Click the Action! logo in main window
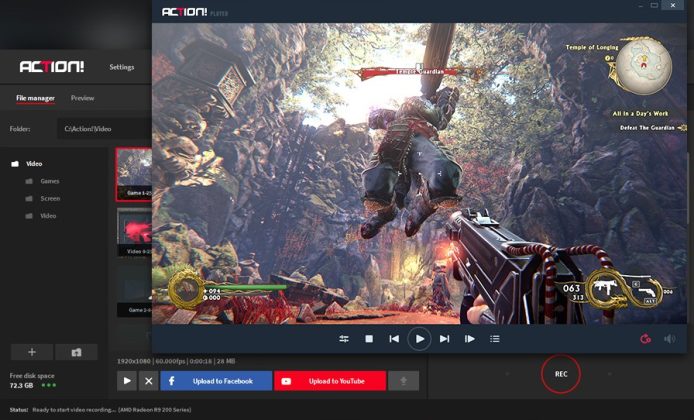 point(52,67)
